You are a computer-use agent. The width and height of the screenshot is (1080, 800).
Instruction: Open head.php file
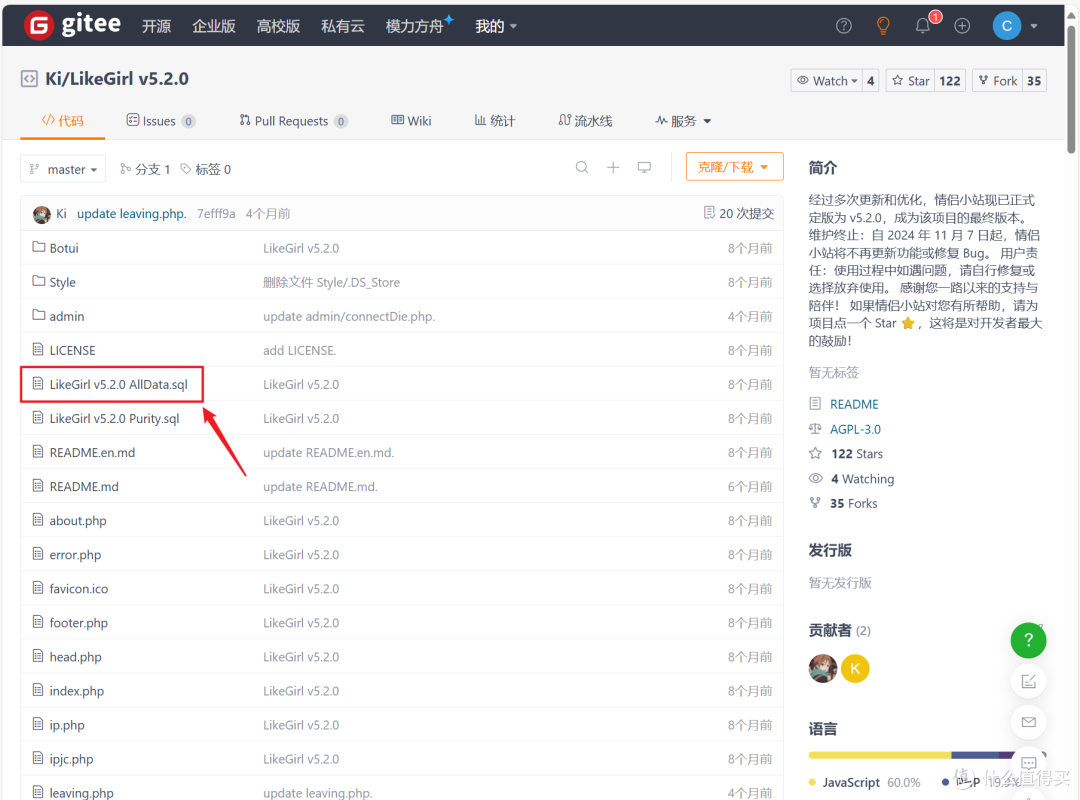(75, 657)
